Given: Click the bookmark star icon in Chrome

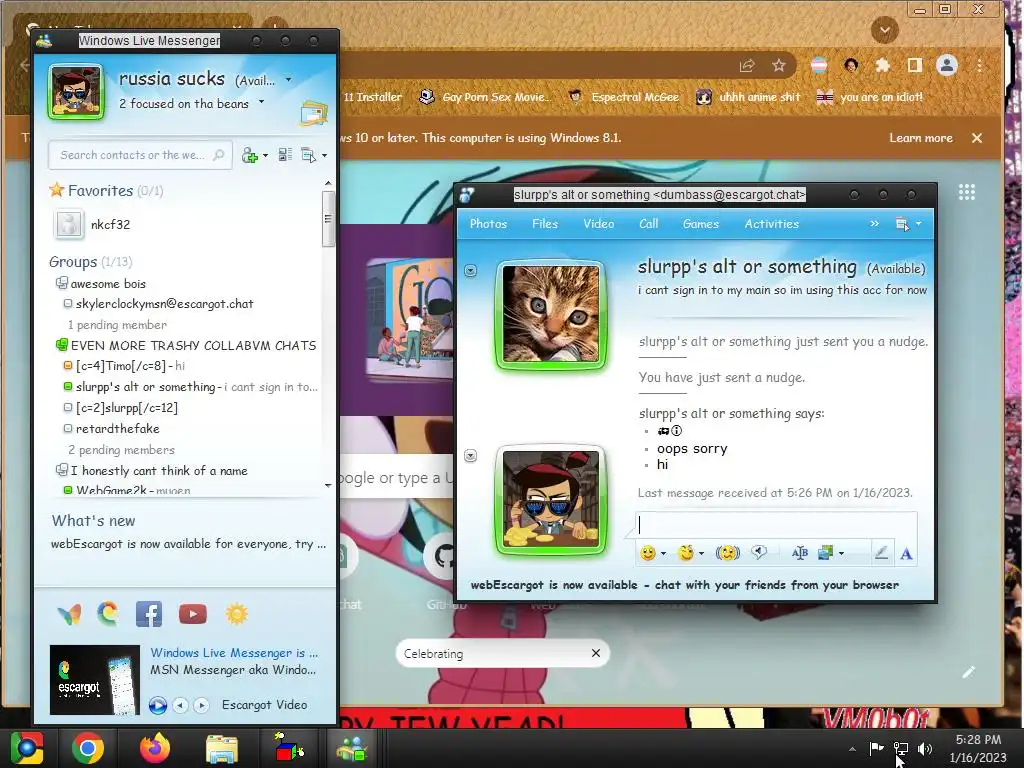Looking at the screenshot, I should tap(778, 65).
